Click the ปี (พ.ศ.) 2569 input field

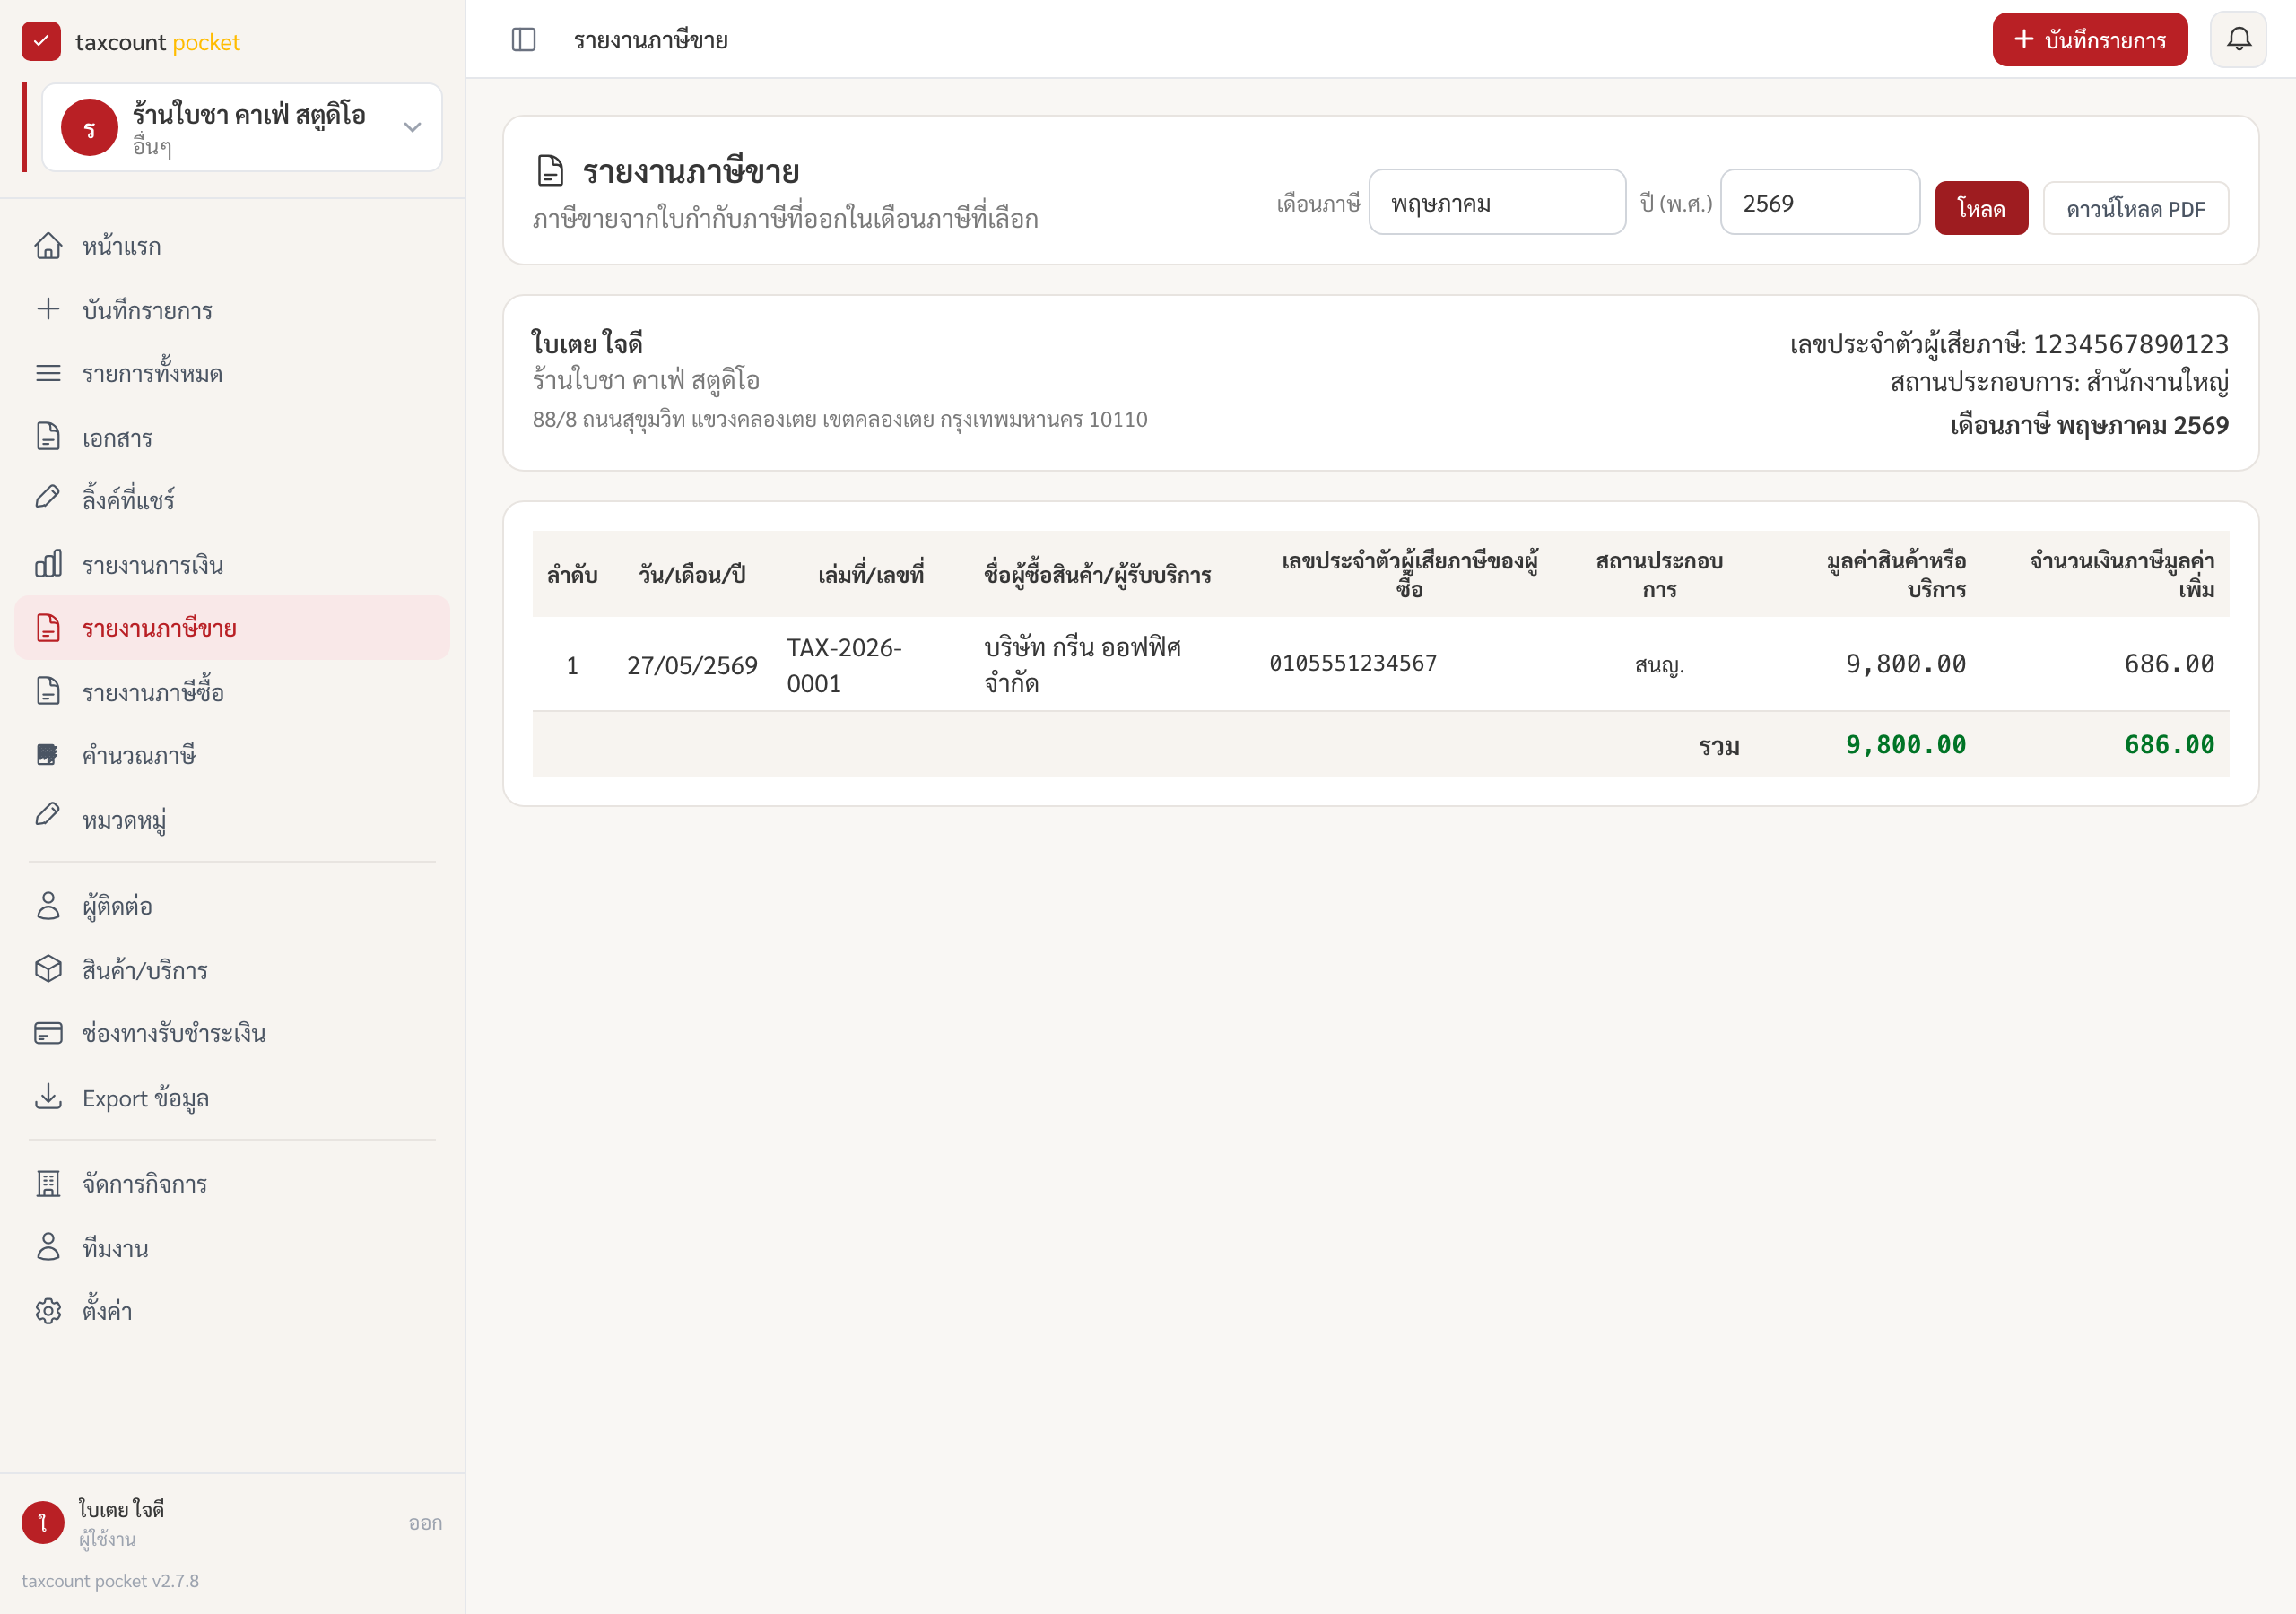pos(1819,203)
